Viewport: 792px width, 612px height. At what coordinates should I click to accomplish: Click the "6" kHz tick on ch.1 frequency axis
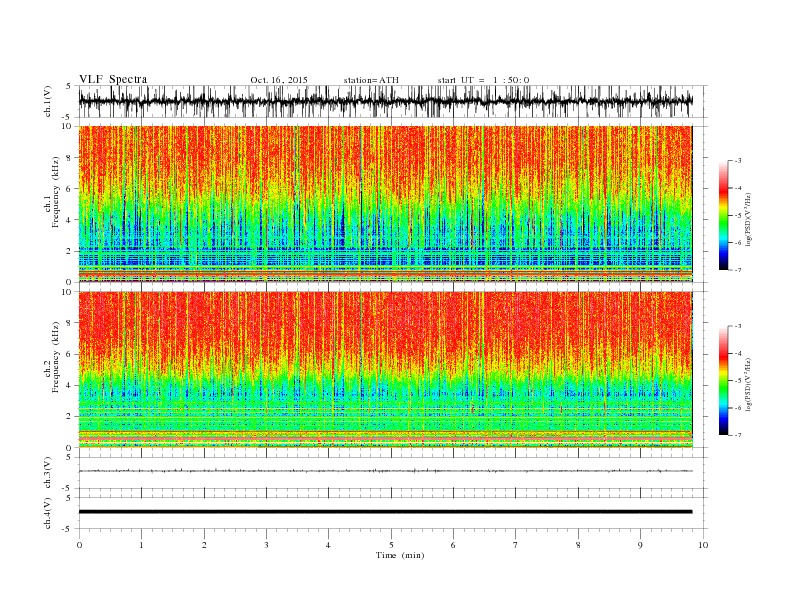[x=69, y=189]
